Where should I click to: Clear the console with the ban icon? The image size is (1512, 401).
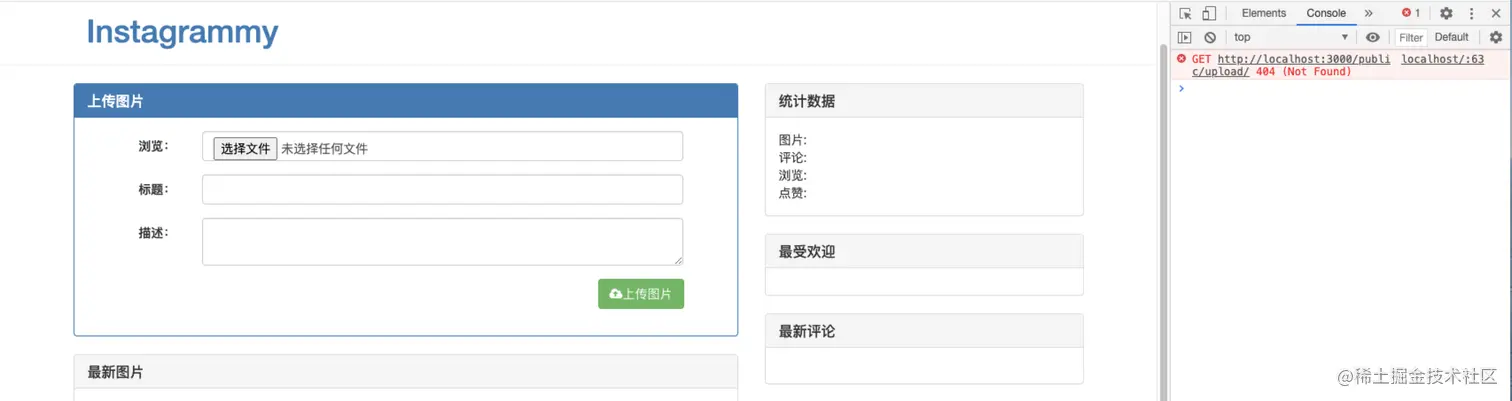point(1210,37)
